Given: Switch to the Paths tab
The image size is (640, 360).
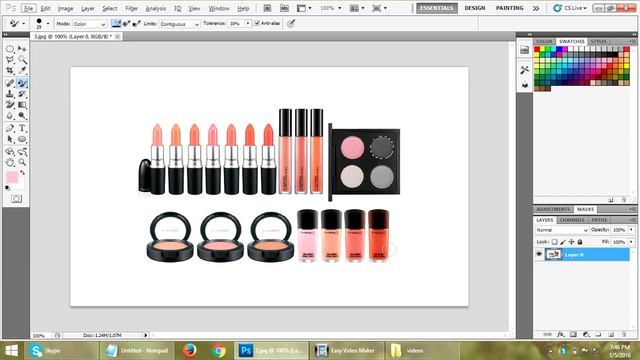Looking at the screenshot, I should pyautogui.click(x=599, y=220).
